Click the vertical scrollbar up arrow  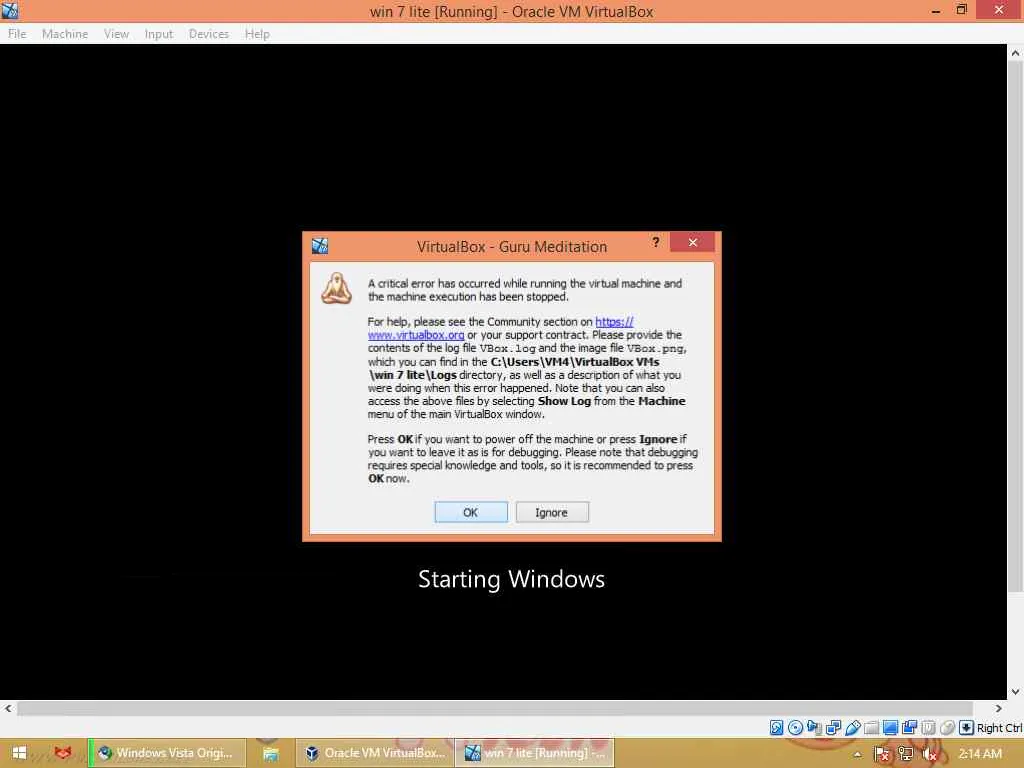(x=1015, y=53)
